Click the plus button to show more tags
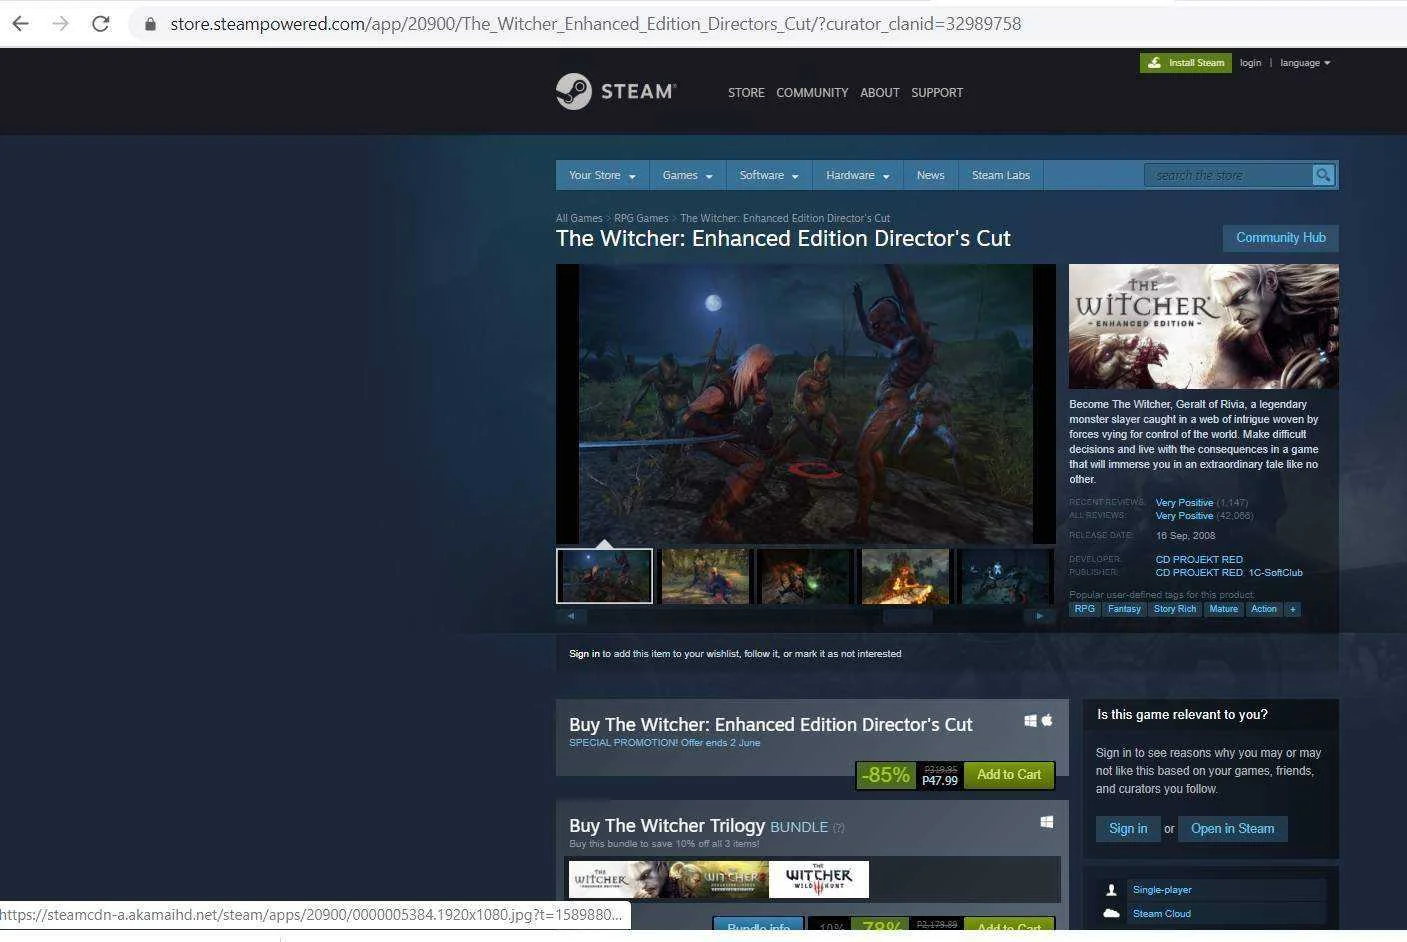Viewport: 1407px width, 942px height. pos(1292,609)
